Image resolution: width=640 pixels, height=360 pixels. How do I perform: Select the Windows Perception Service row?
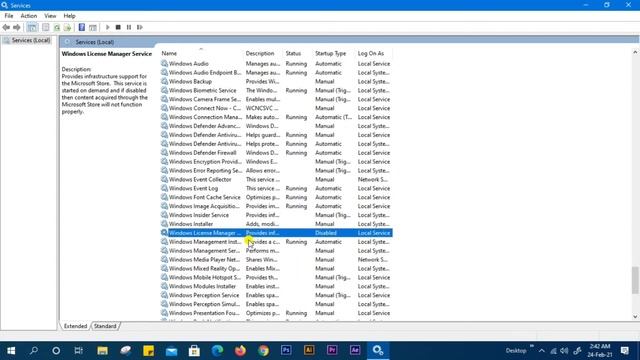pyautogui.click(x=276, y=295)
